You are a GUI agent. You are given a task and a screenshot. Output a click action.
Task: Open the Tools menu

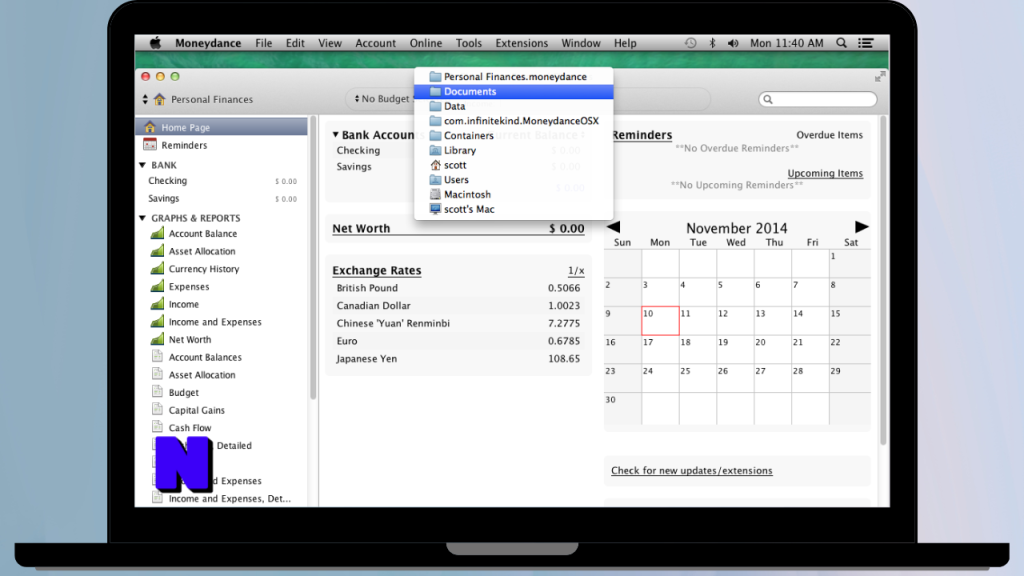(x=469, y=43)
